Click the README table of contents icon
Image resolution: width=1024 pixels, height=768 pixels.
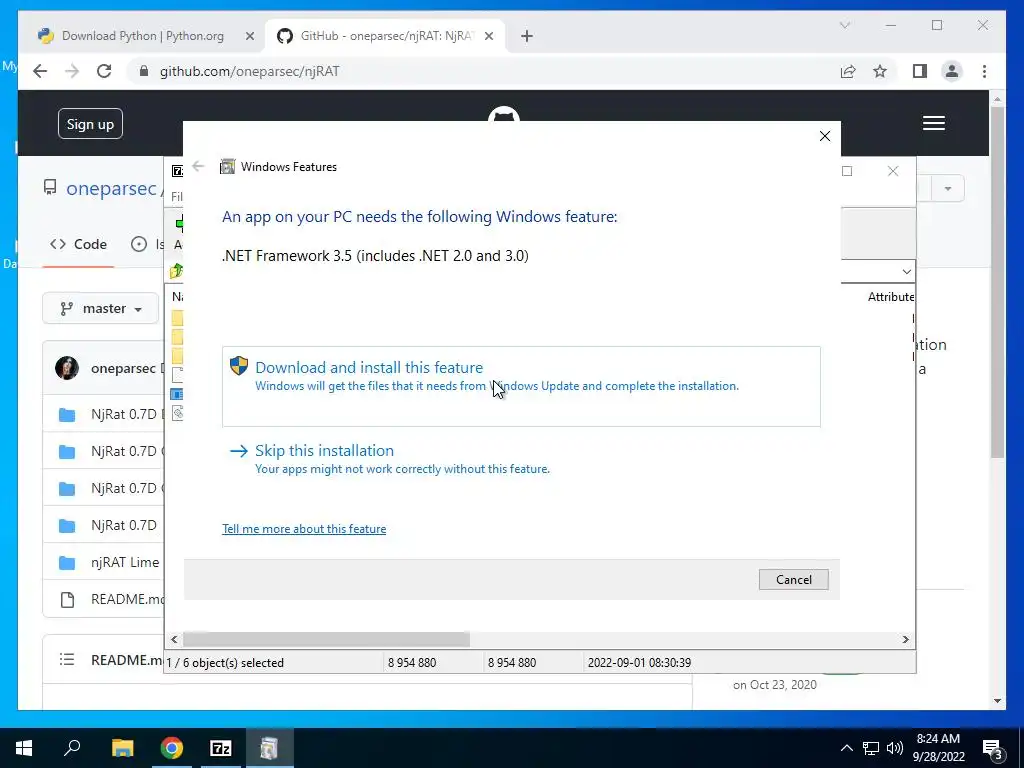coord(67,660)
